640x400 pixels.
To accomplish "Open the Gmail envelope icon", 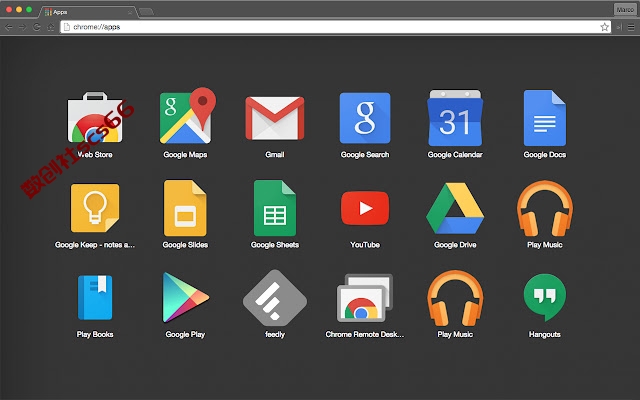I will pos(275,118).
